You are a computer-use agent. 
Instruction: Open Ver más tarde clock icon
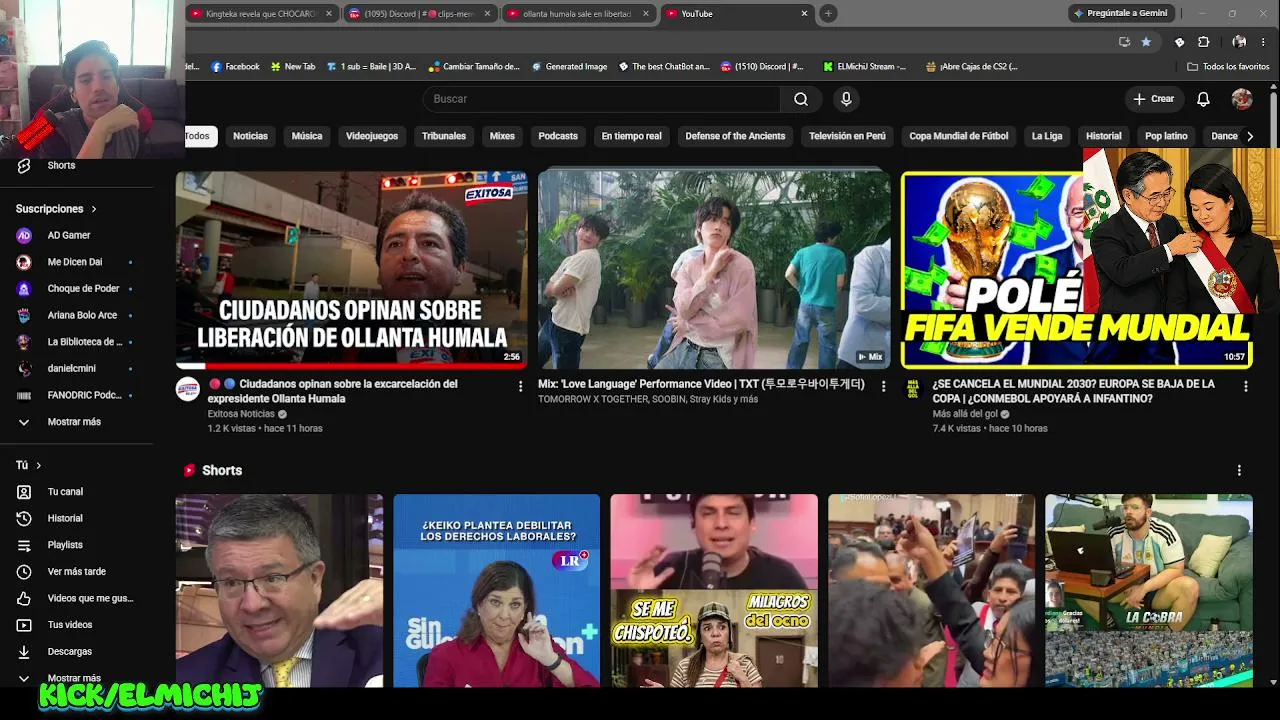[24, 572]
